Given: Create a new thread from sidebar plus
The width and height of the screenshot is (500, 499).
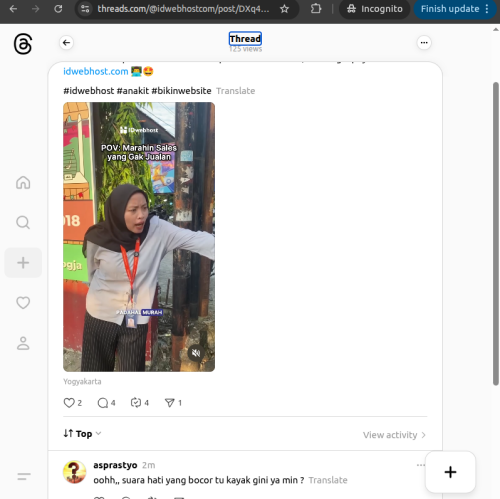Looking at the screenshot, I should tap(23, 263).
